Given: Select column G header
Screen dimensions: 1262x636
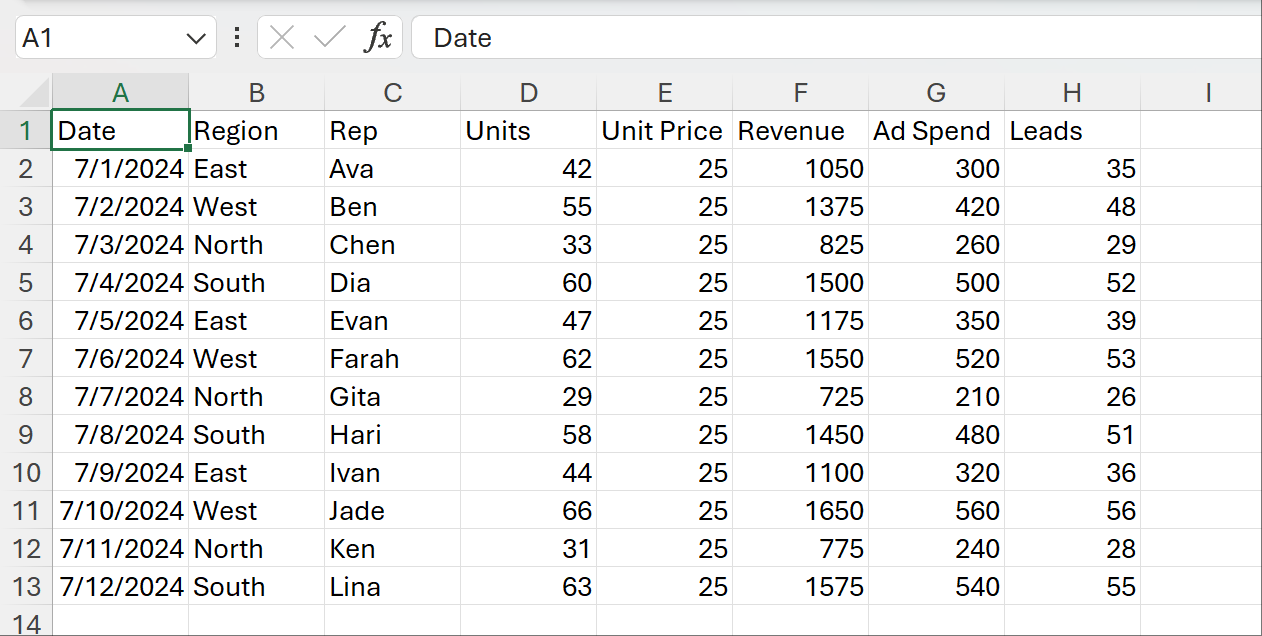Looking at the screenshot, I should [936, 93].
